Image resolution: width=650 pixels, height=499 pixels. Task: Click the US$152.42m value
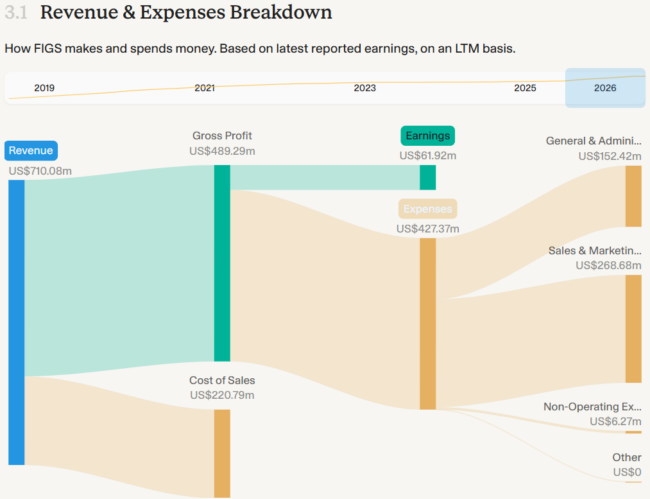610,156
